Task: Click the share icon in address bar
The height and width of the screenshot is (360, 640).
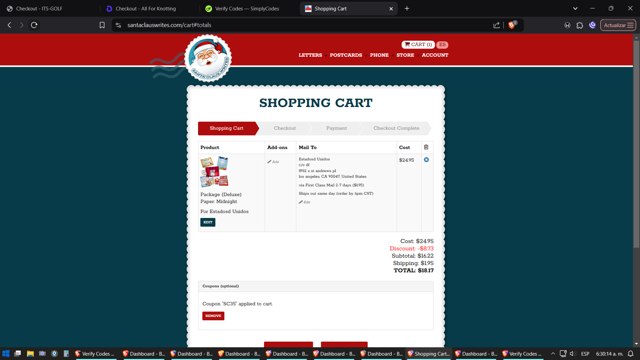Action: click(x=496, y=25)
